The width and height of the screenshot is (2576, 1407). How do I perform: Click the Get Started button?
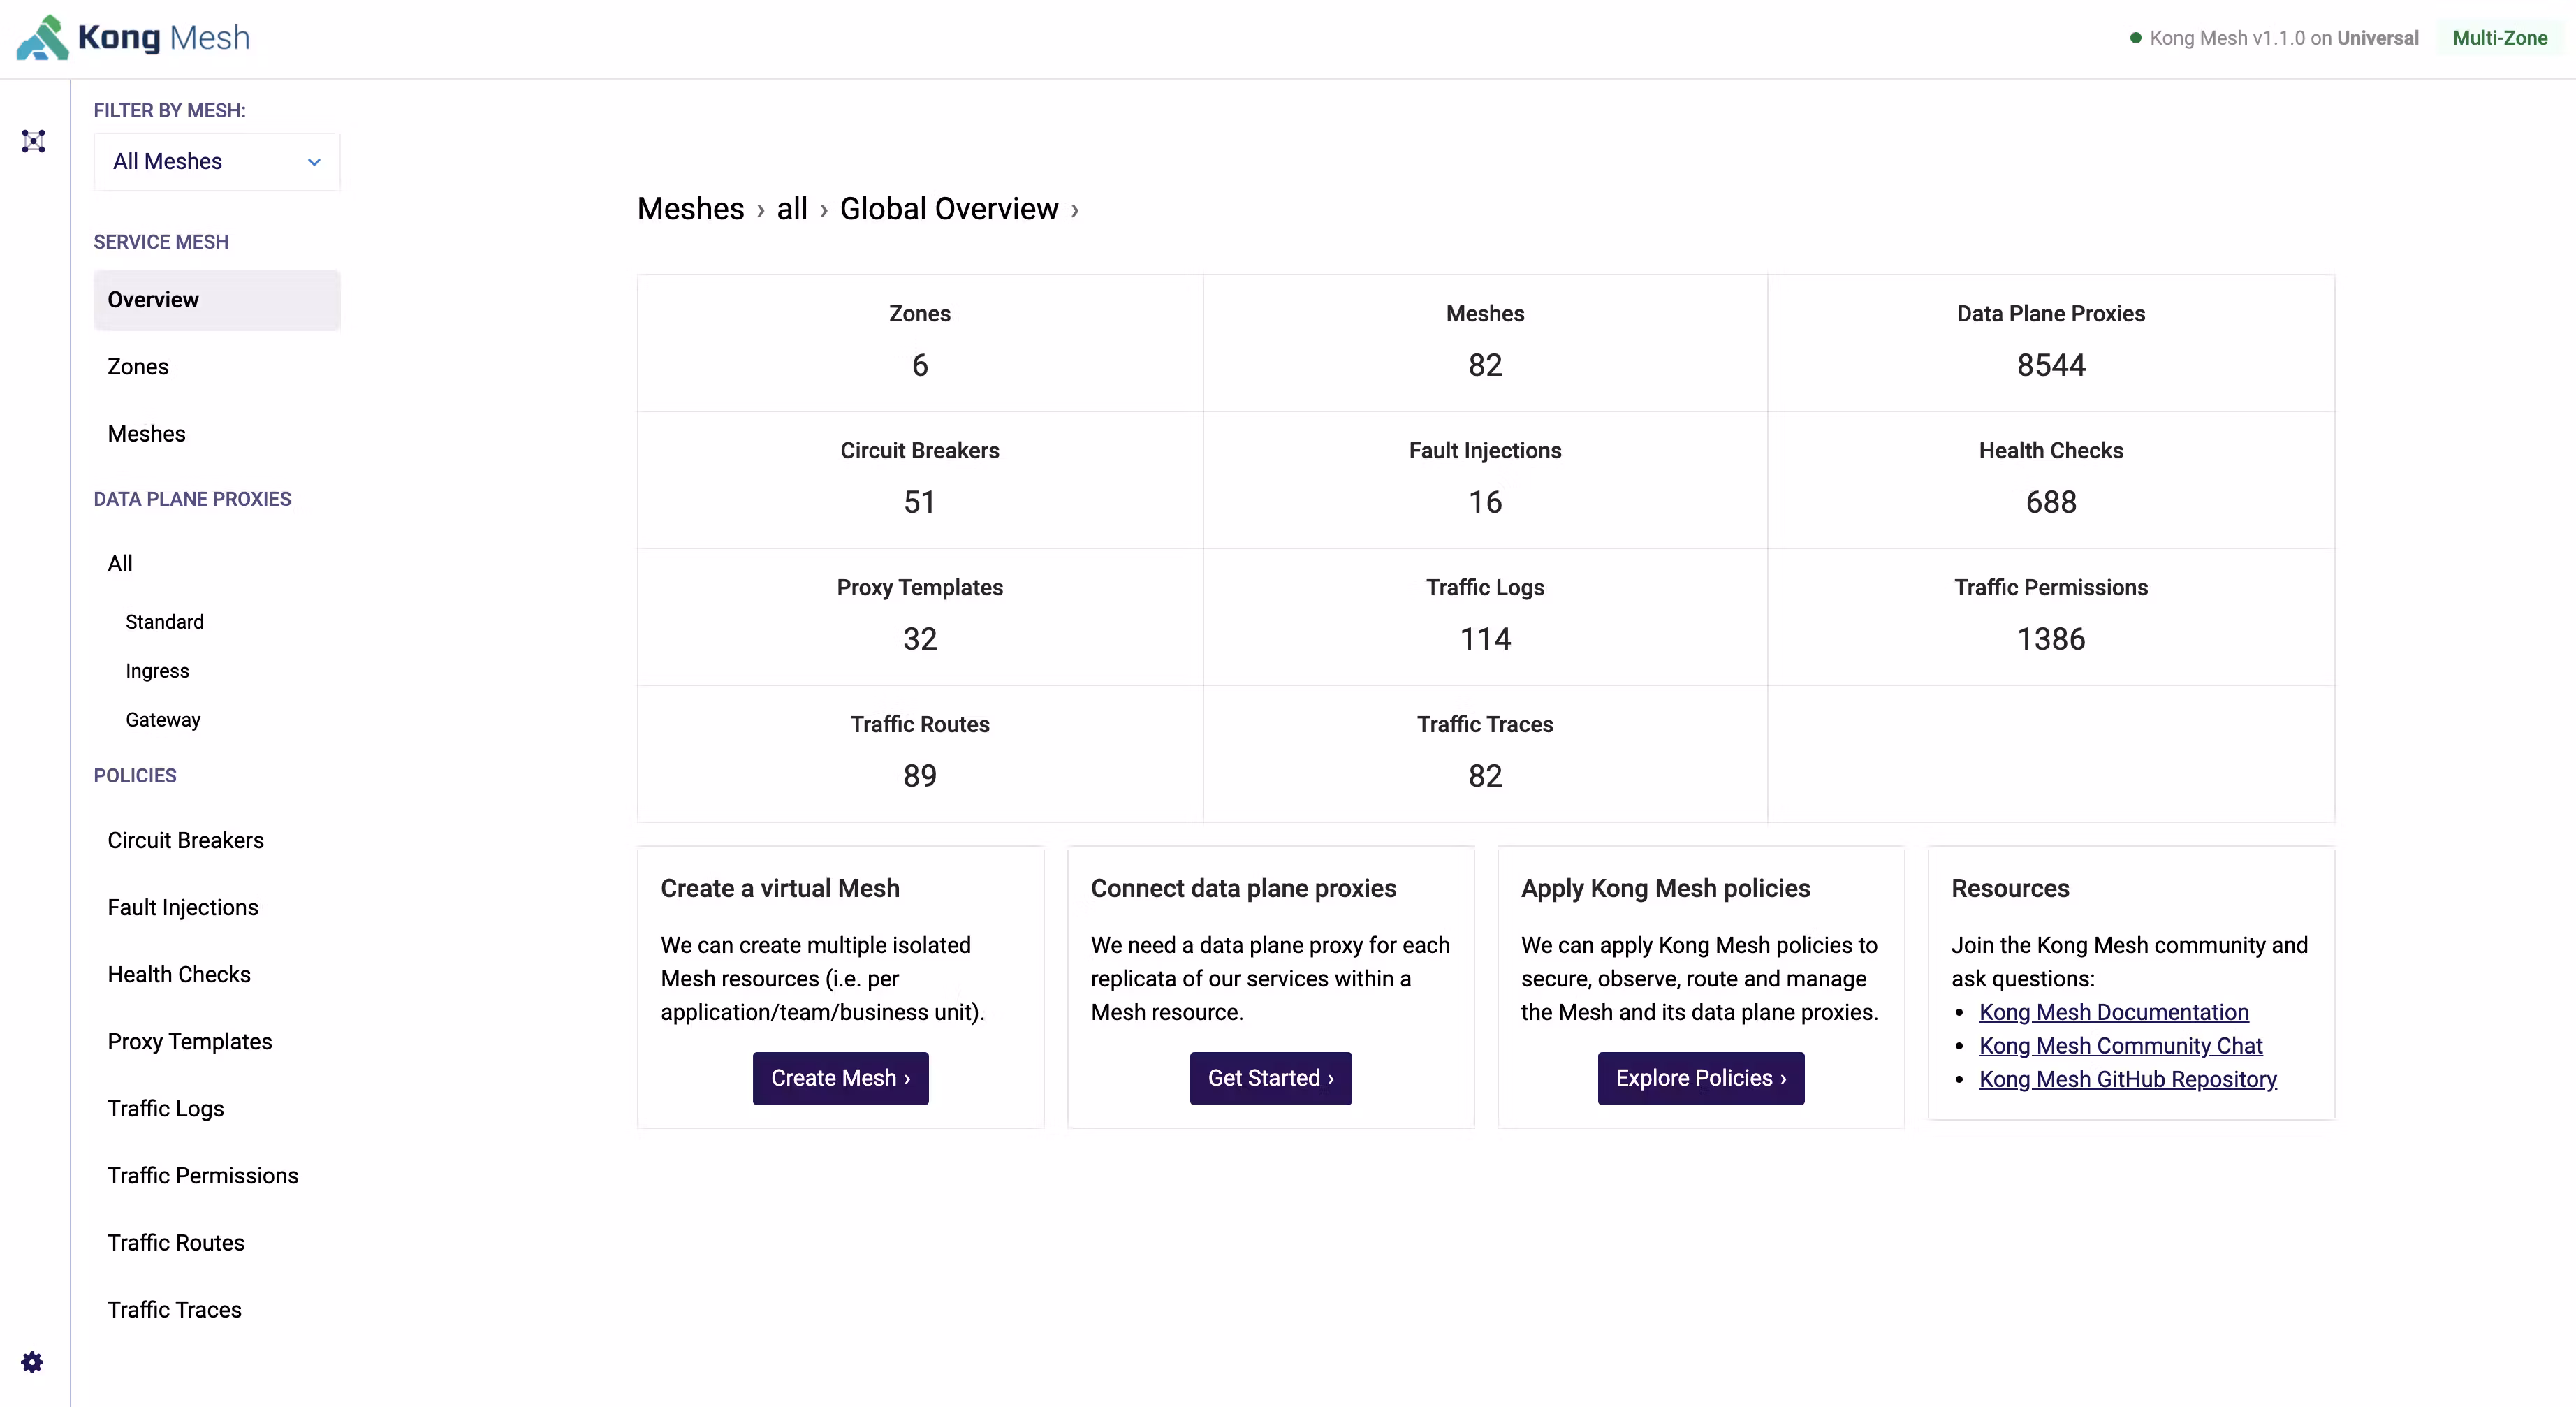[x=1270, y=1078]
